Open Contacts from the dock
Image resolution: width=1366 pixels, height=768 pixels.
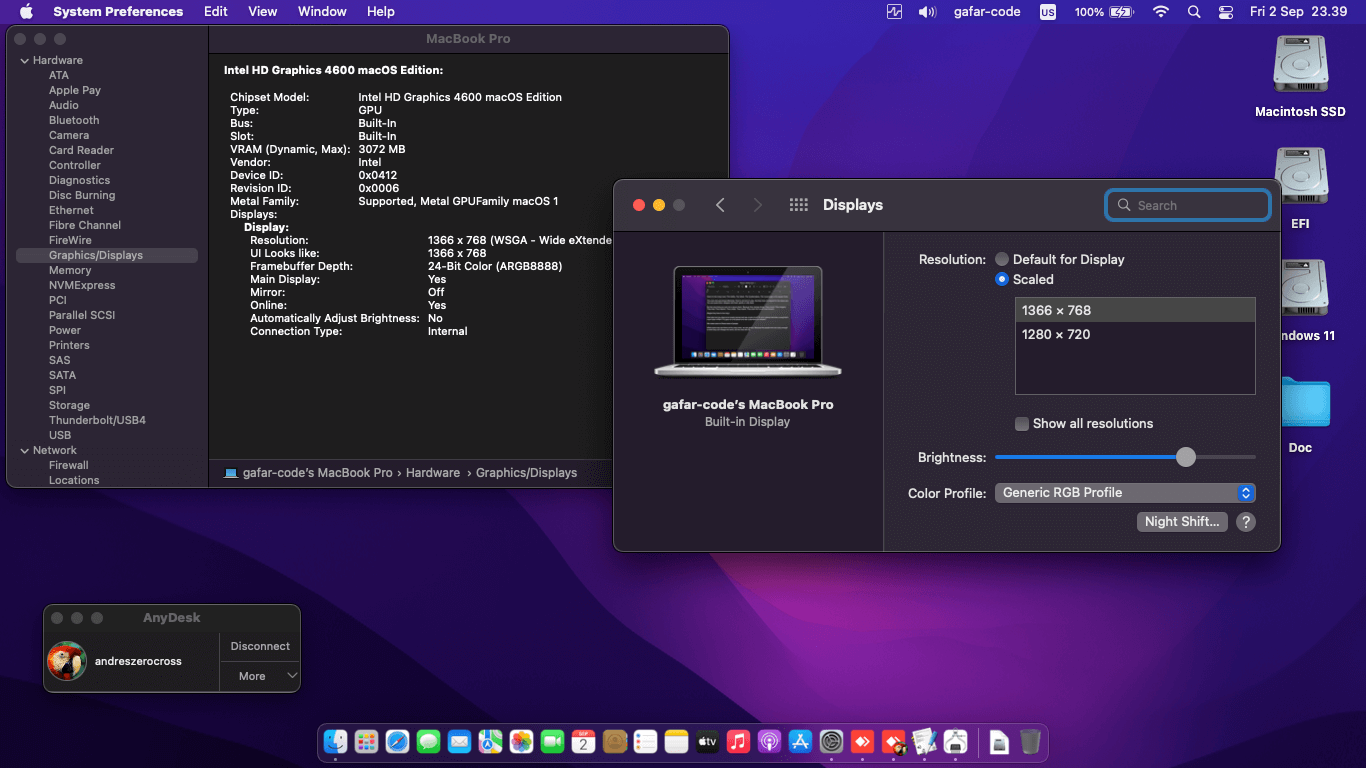614,742
